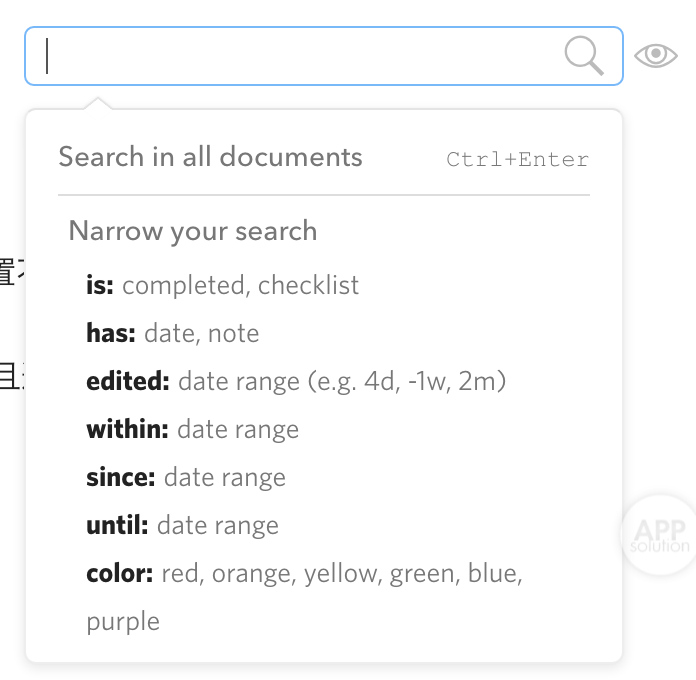Click the magnifying glass search icon

point(584,55)
